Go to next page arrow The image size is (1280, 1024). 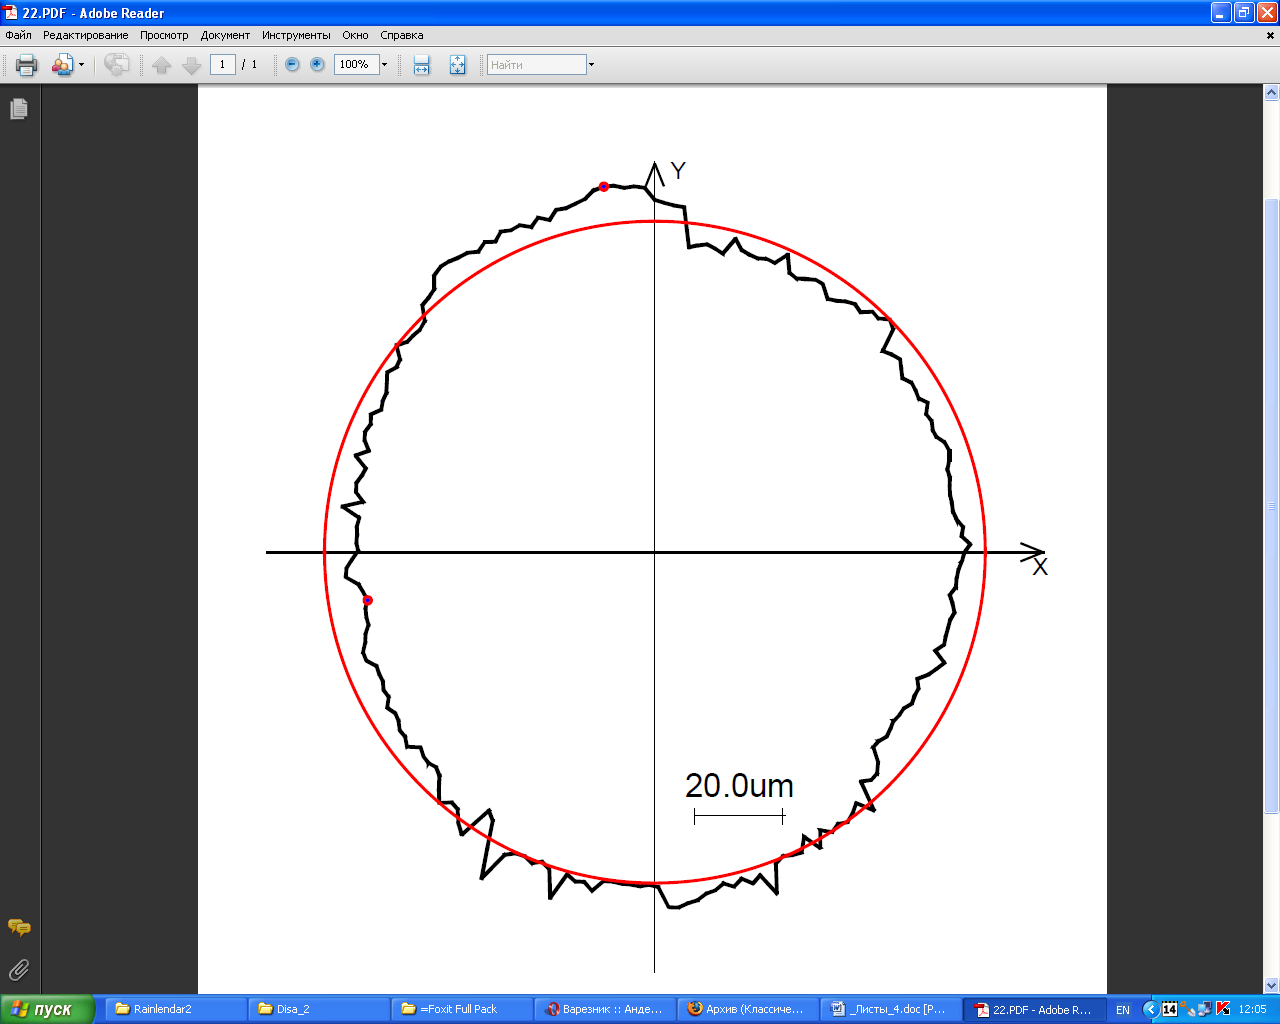click(x=191, y=65)
